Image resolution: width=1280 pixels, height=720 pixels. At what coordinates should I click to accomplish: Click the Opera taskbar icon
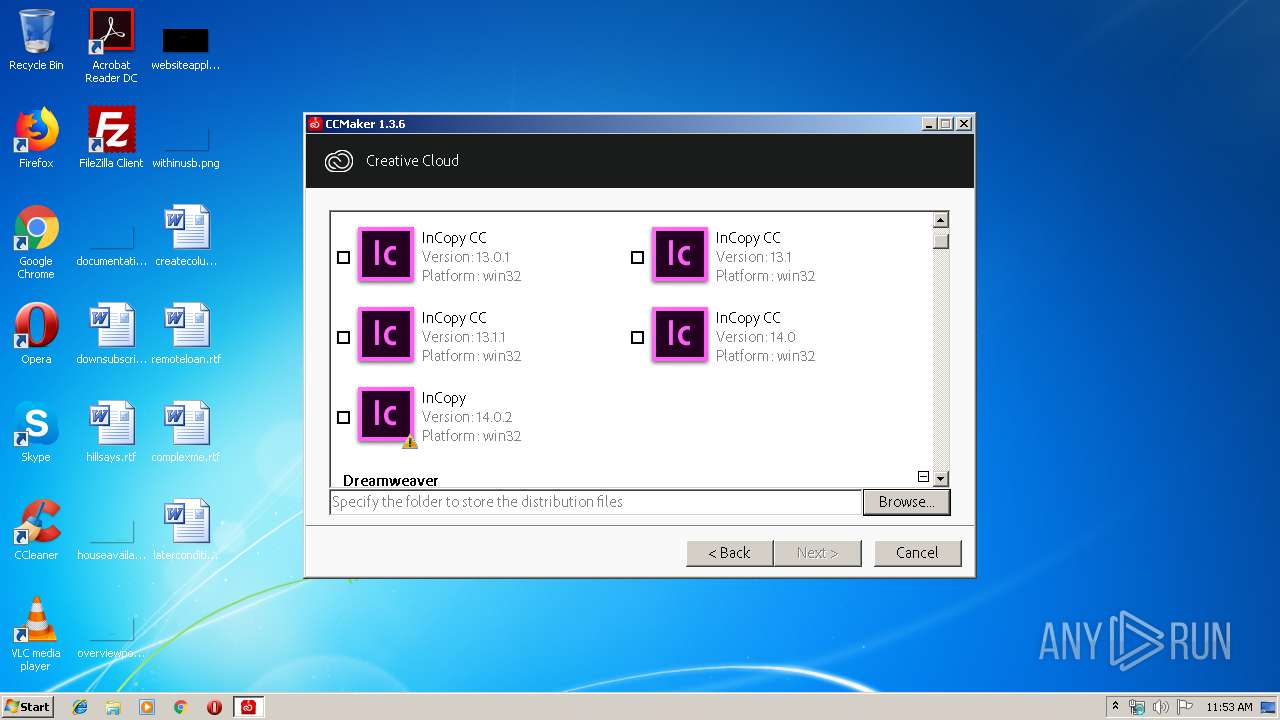click(x=214, y=707)
